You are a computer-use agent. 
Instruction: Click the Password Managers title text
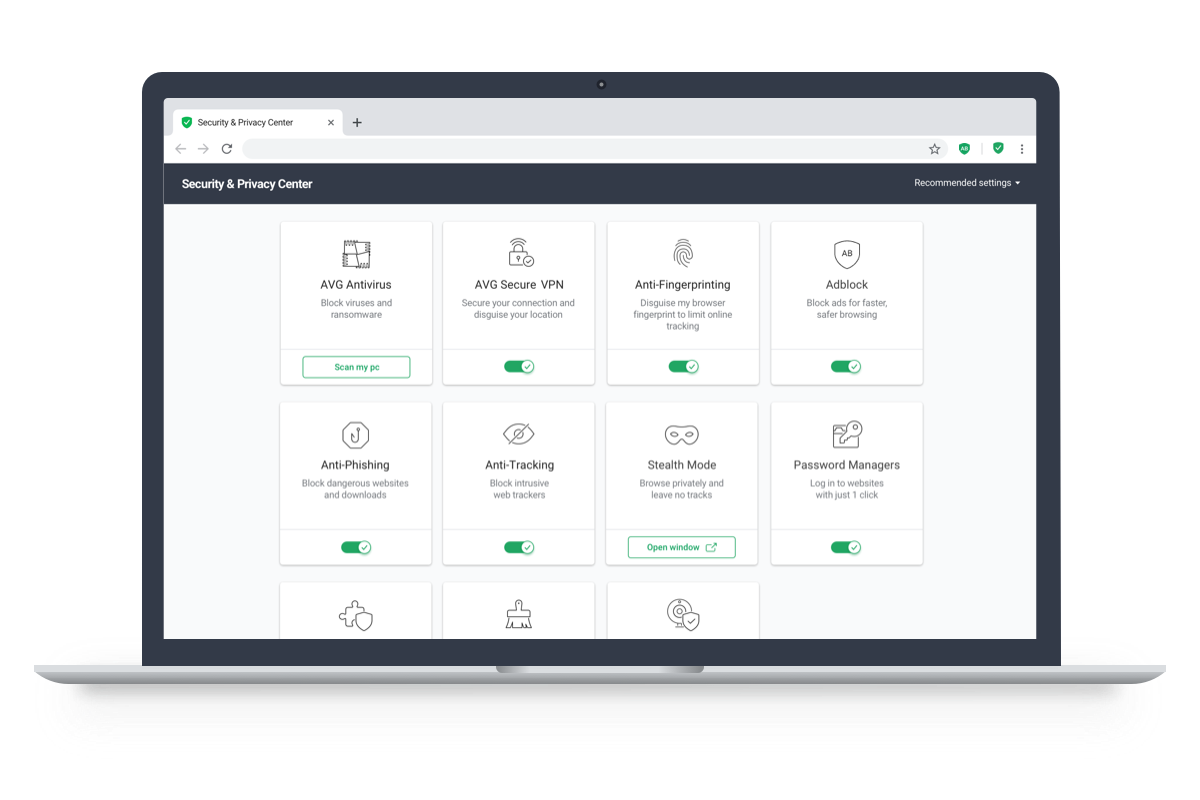point(847,465)
